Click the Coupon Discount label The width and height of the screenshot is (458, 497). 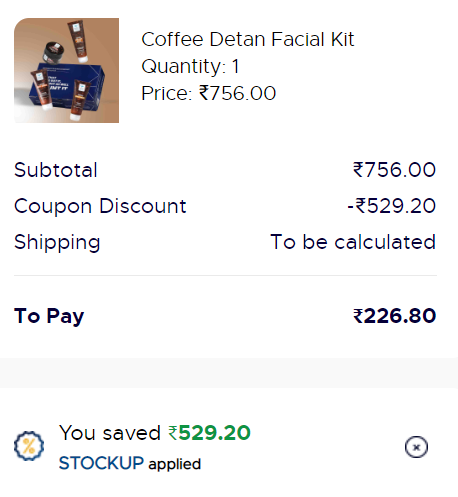[x=100, y=206]
